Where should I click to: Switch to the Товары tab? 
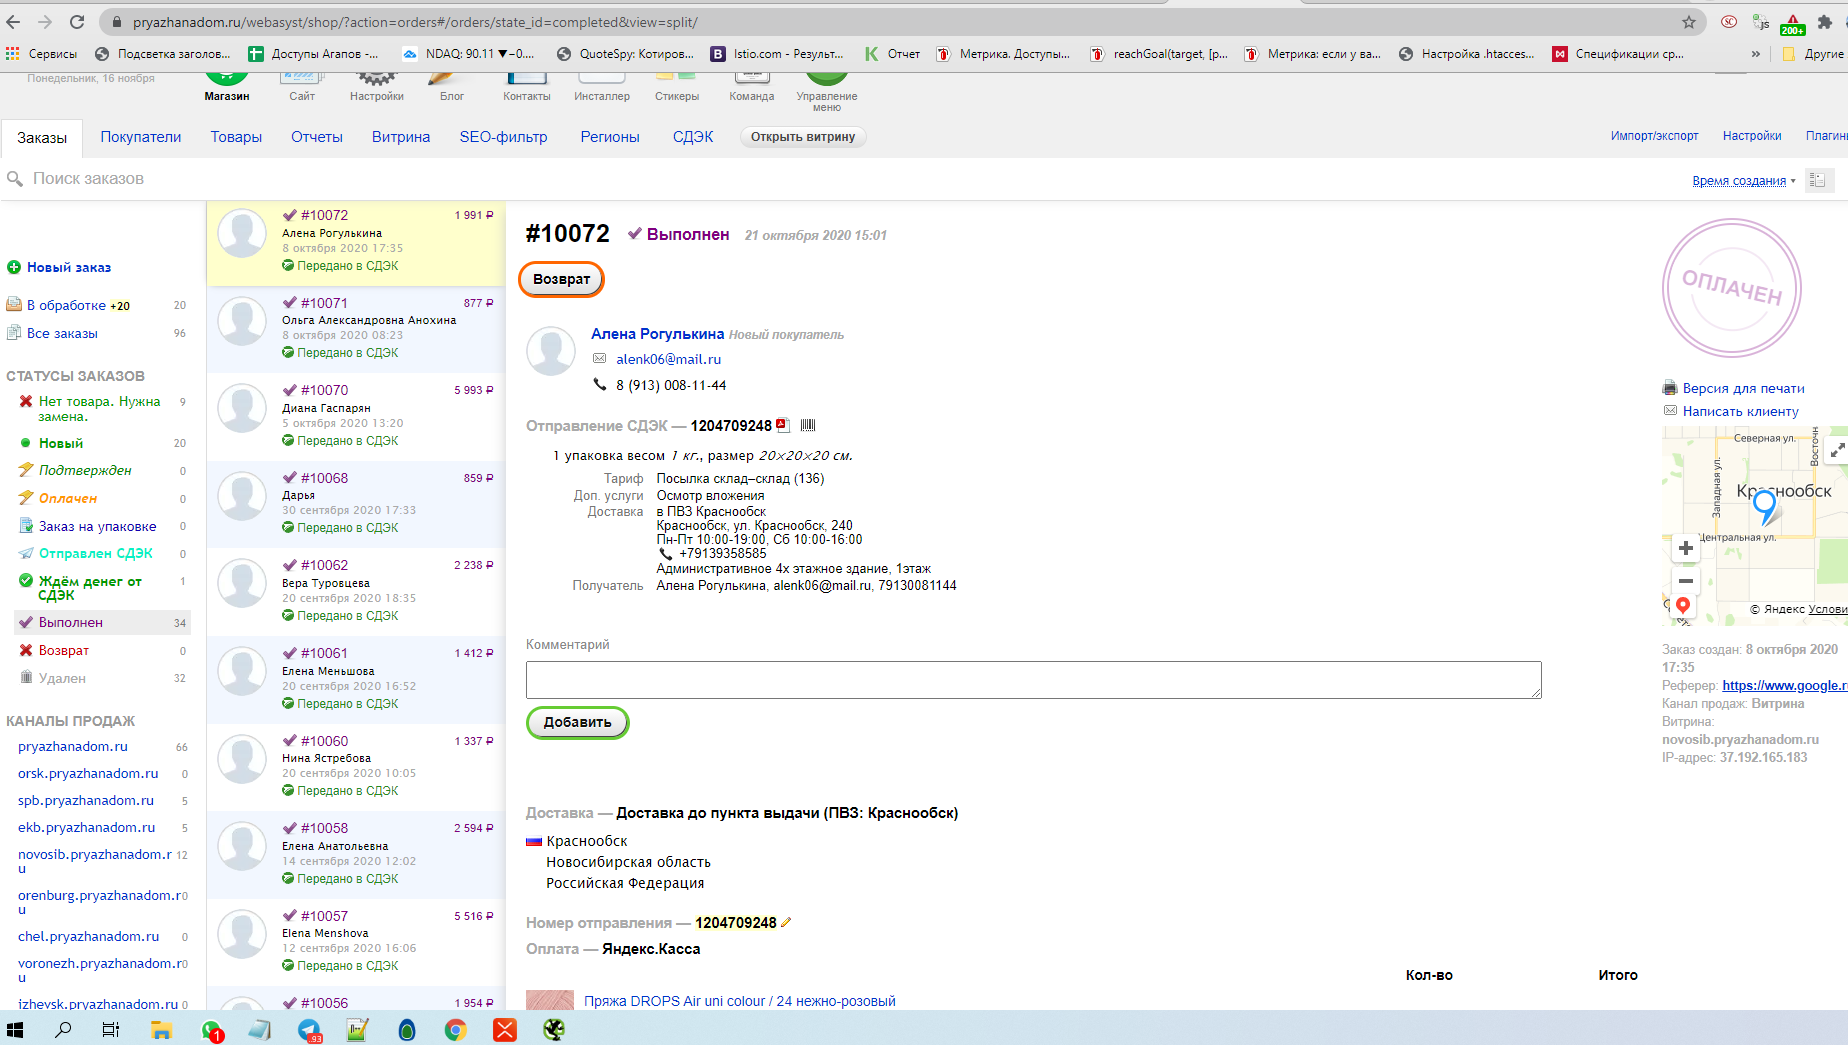click(x=236, y=137)
